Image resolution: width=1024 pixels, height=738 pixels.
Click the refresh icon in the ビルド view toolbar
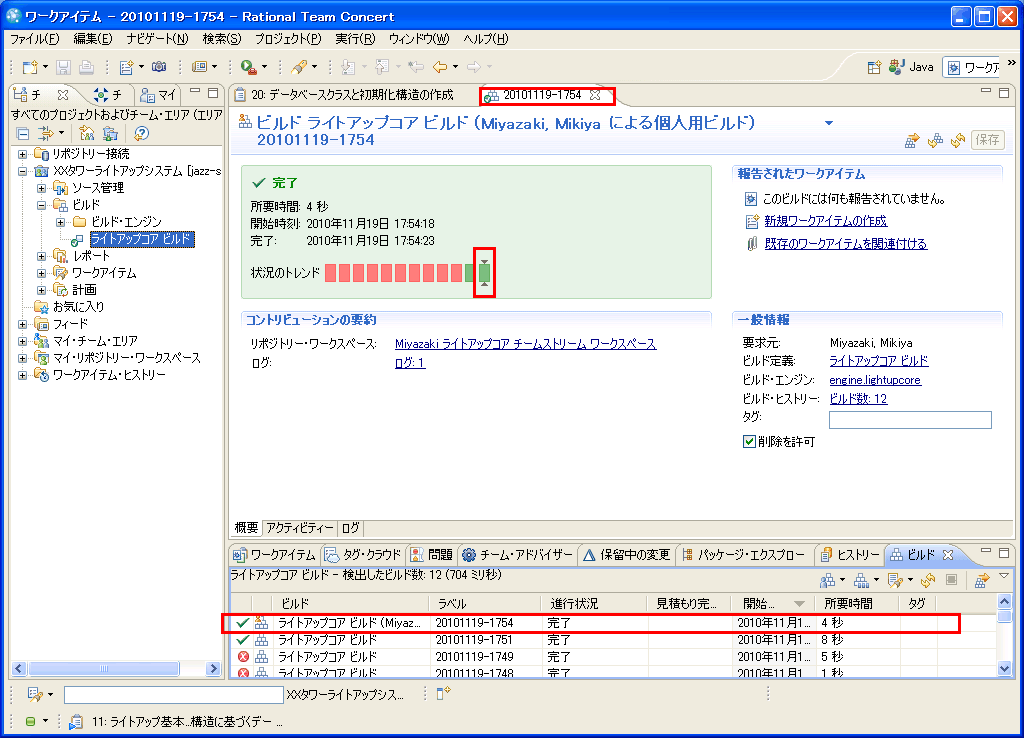coord(927,580)
